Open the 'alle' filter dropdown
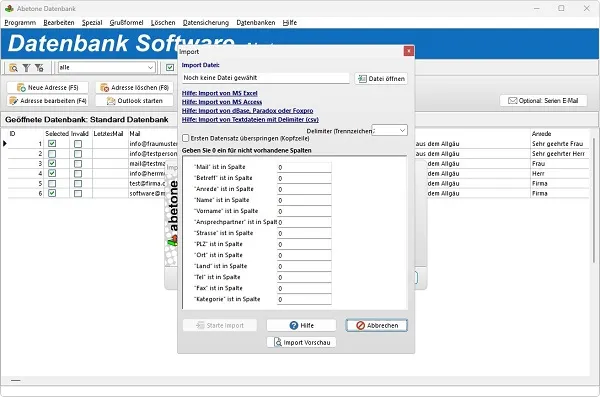Screen dimensions: 600x397 [106, 67]
